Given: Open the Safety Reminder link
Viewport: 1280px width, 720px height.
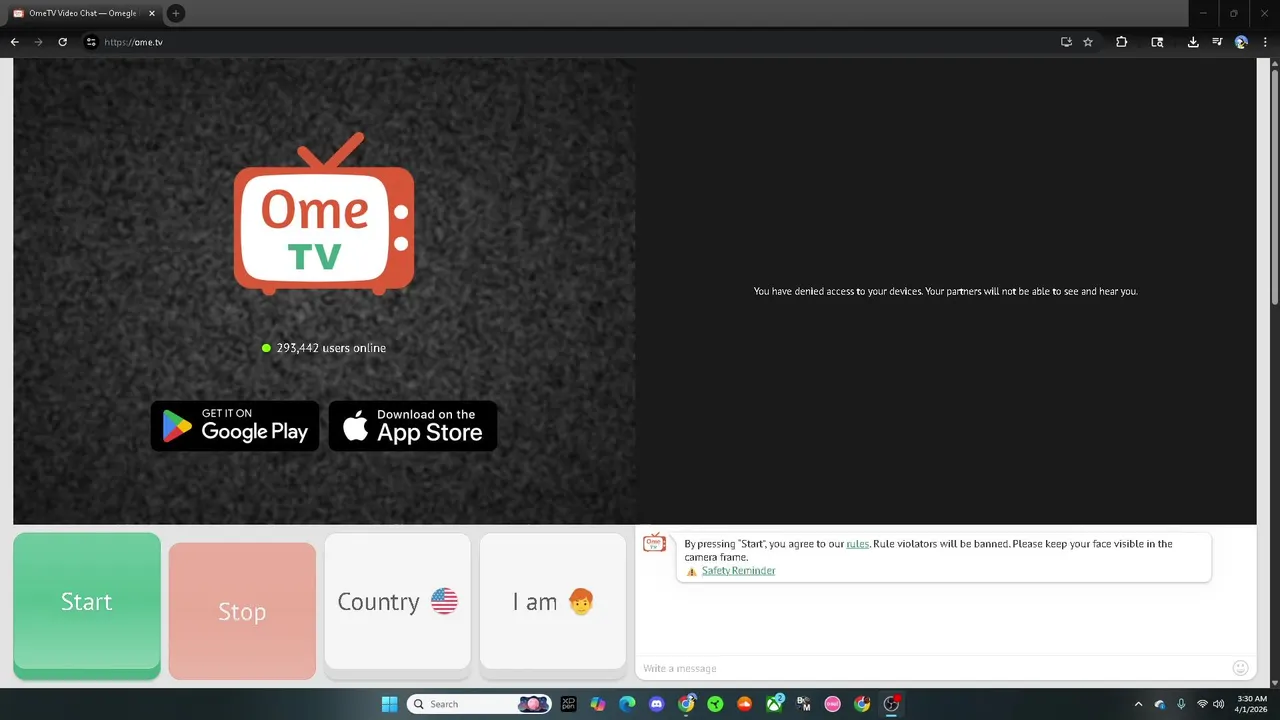Looking at the screenshot, I should click(738, 571).
